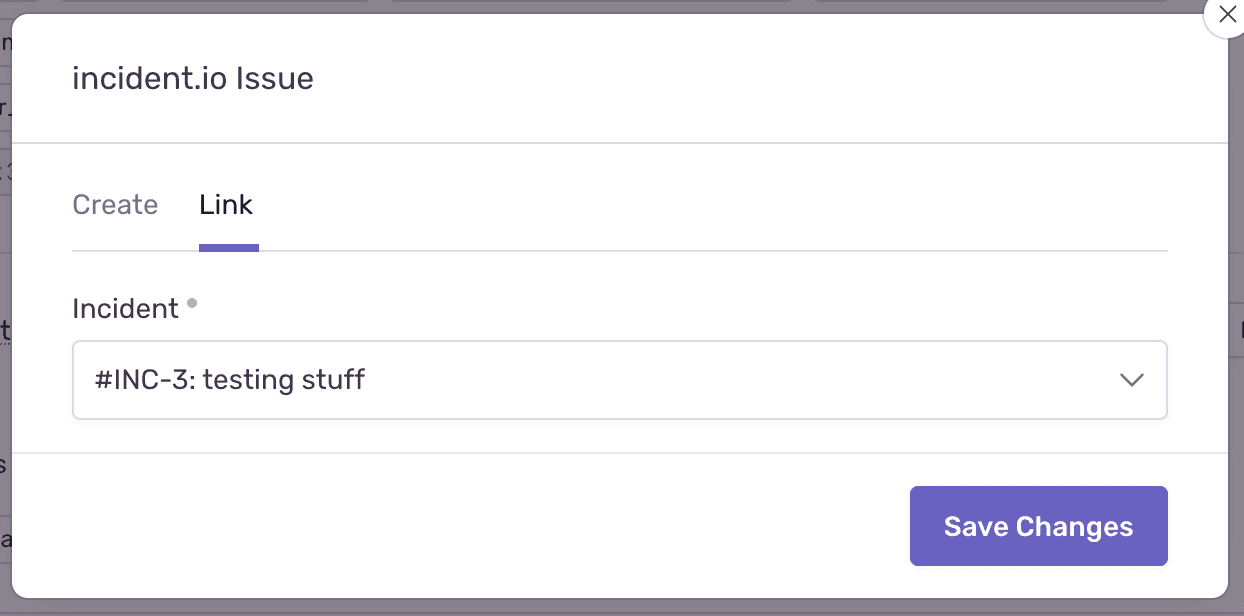Open the Incident combo box field
Image resolution: width=1244 pixels, height=616 pixels.
[619, 380]
